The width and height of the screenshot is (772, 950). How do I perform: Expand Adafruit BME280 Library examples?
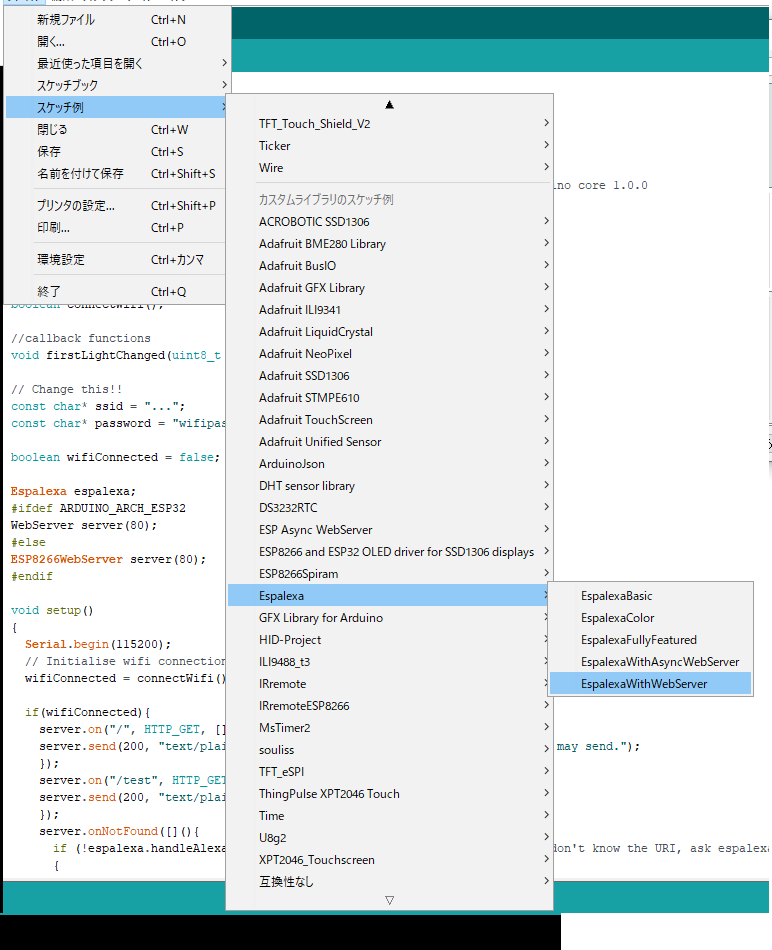tap(390, 244)
